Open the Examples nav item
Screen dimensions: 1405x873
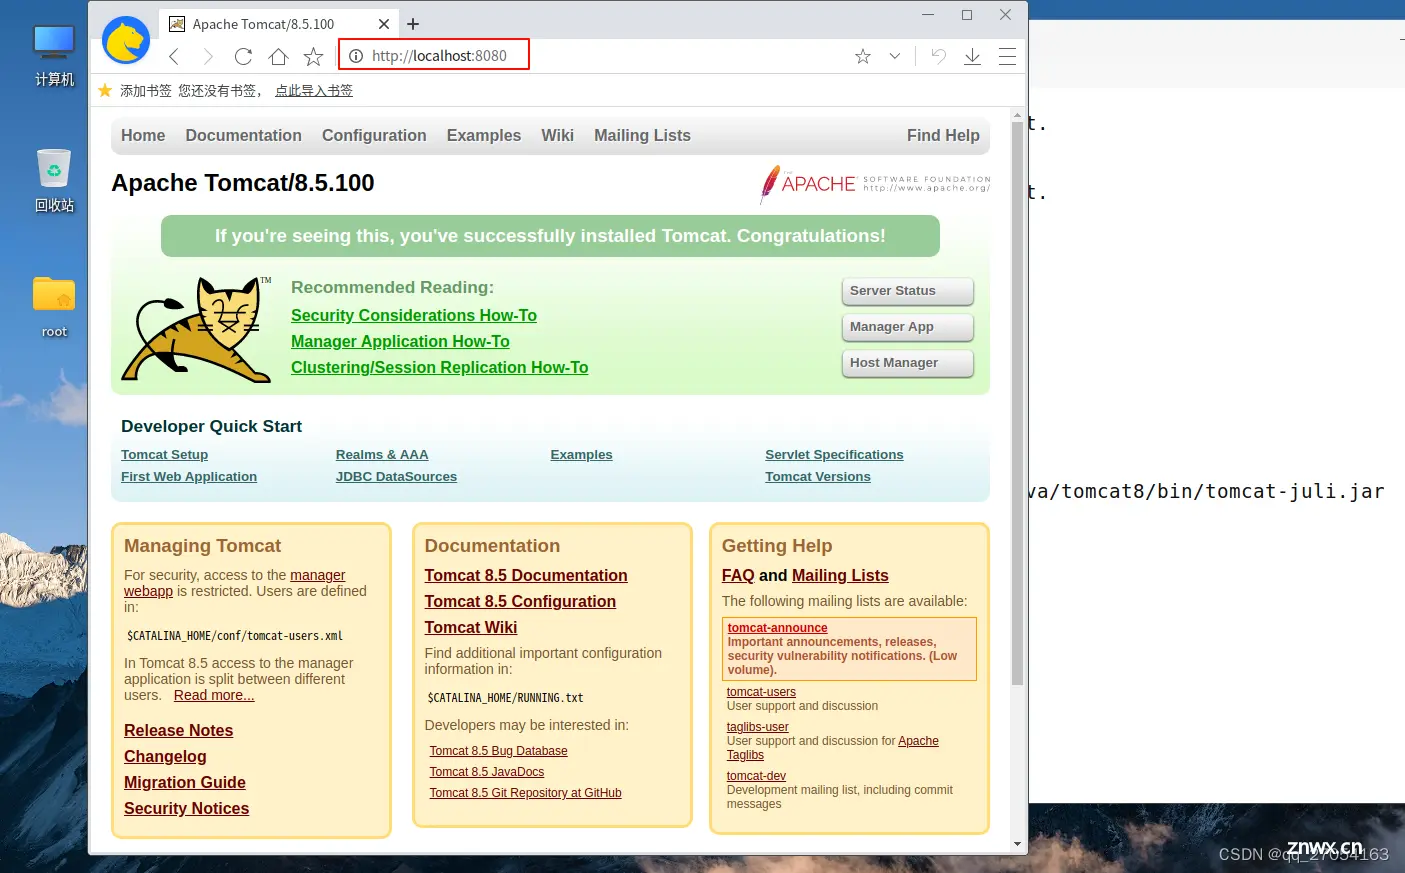point(484,135)
